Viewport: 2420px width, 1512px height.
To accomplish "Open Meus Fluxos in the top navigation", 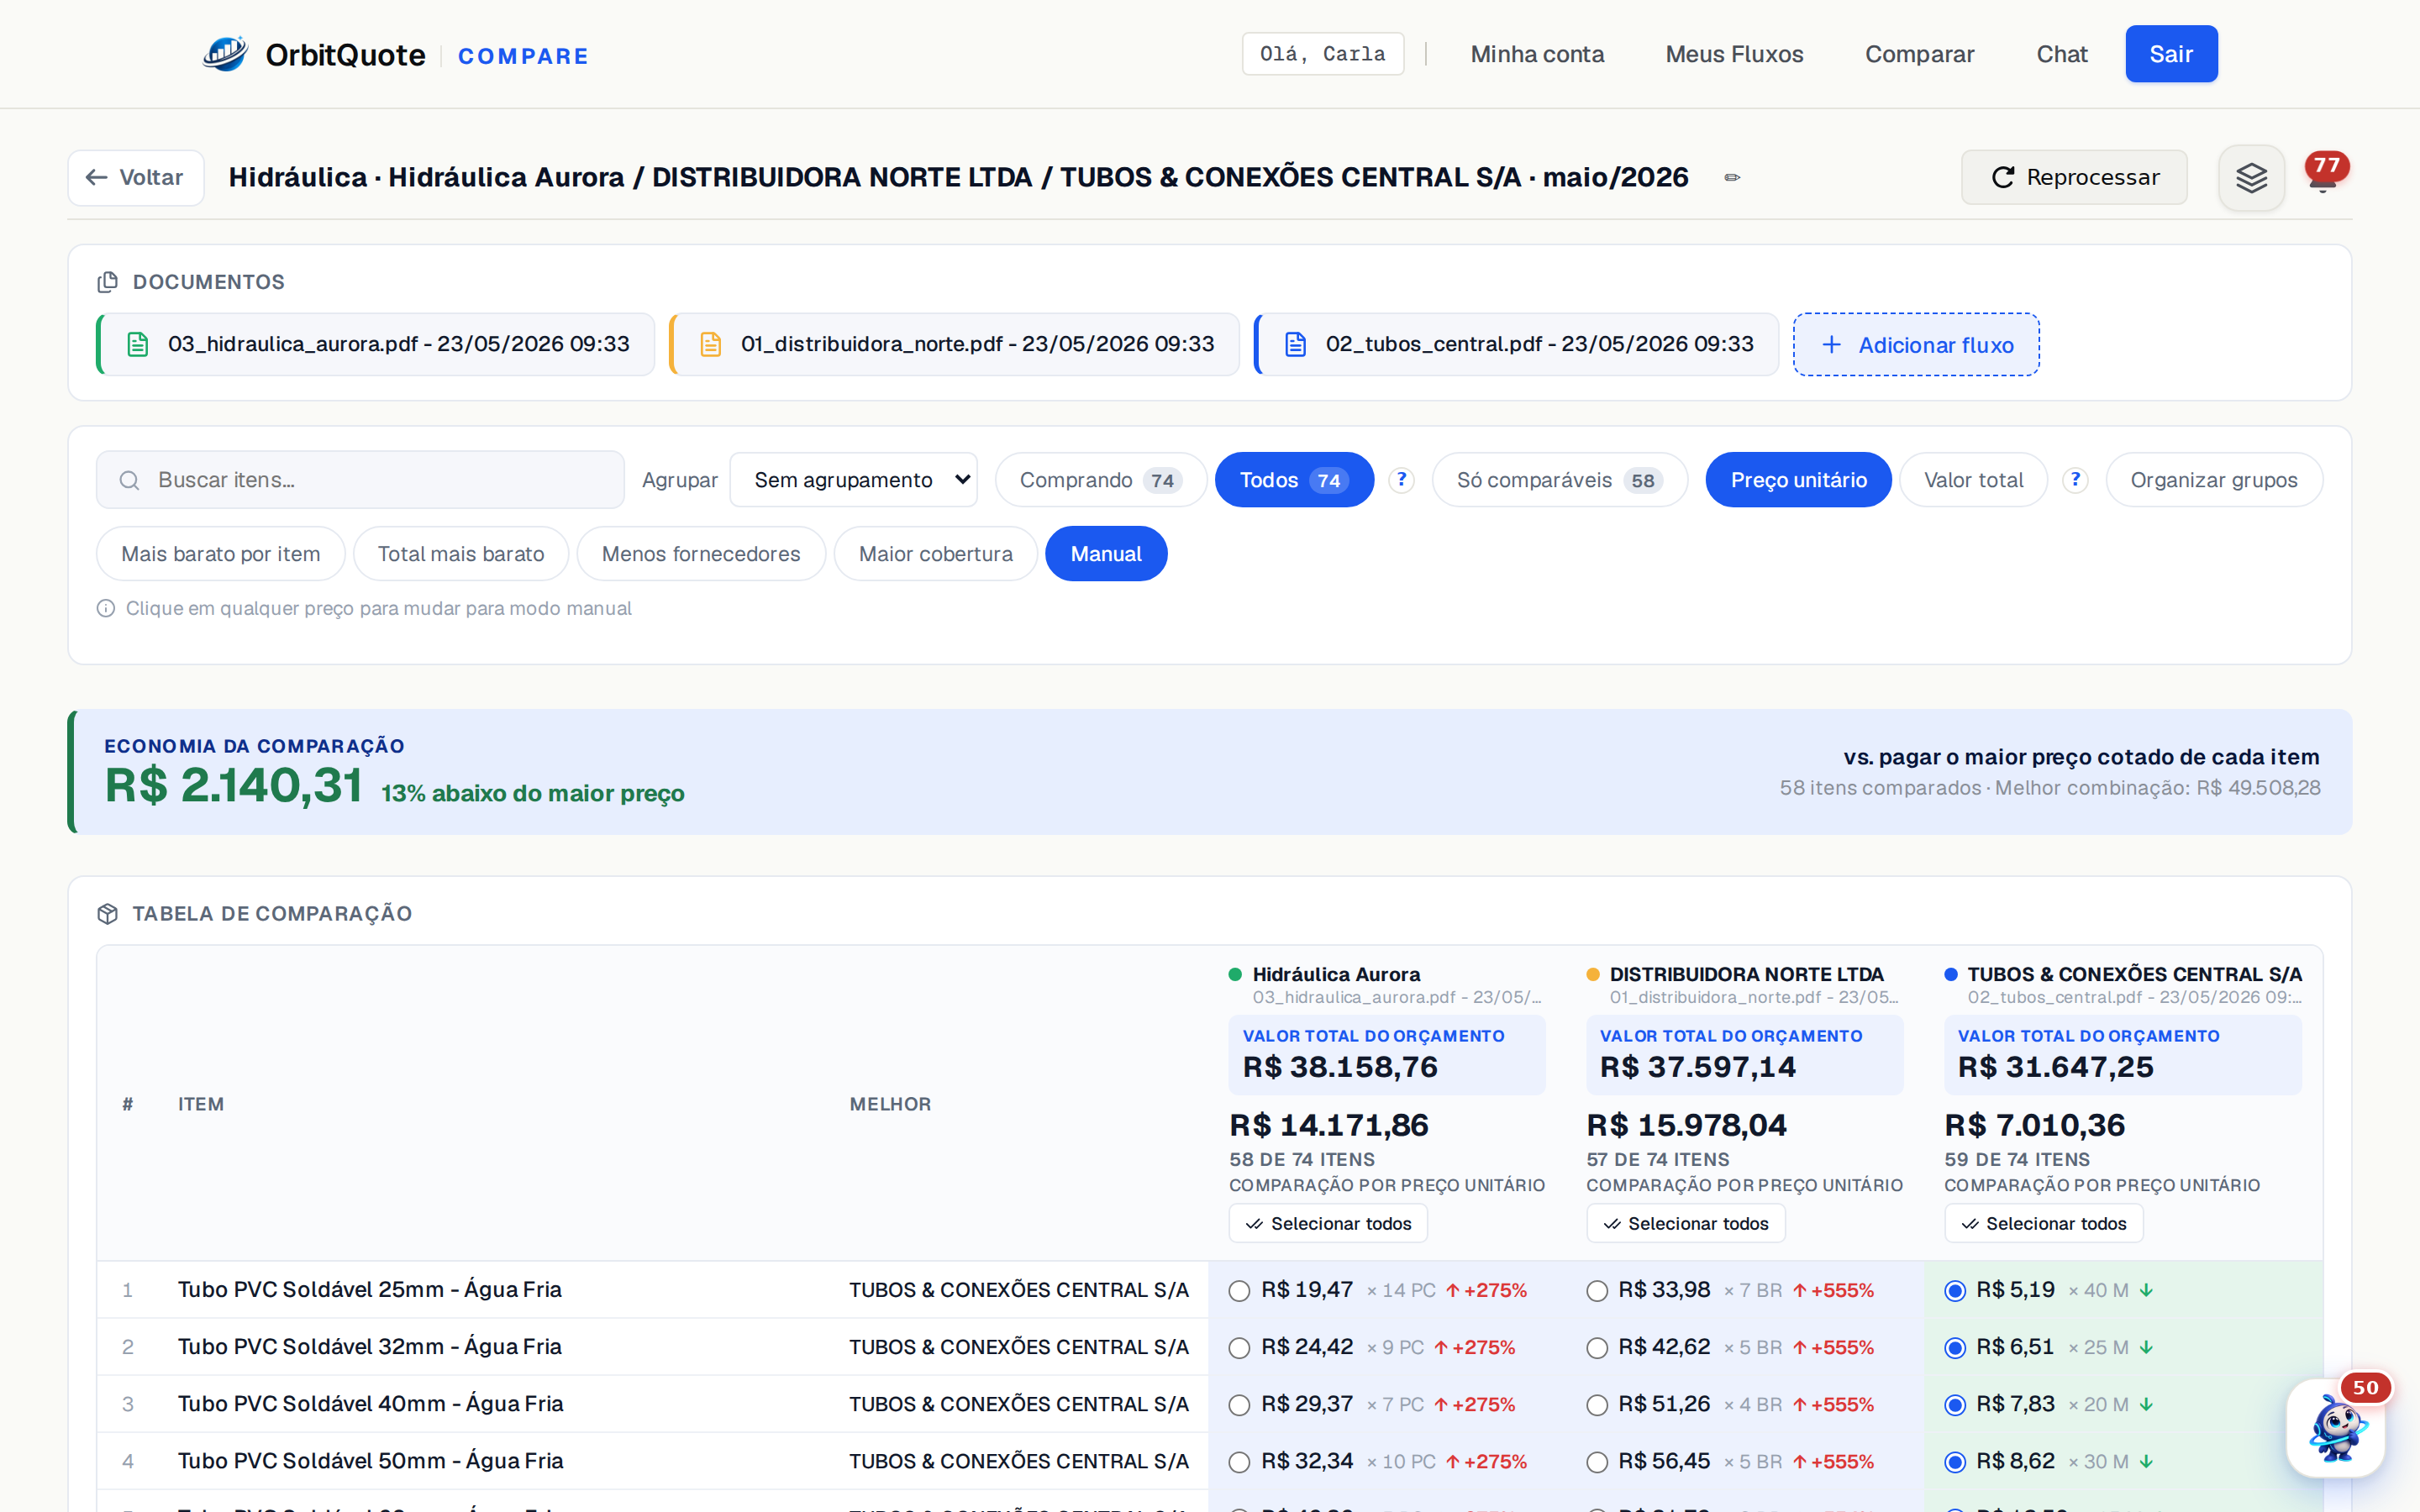I will click(x=1734, y=54).
